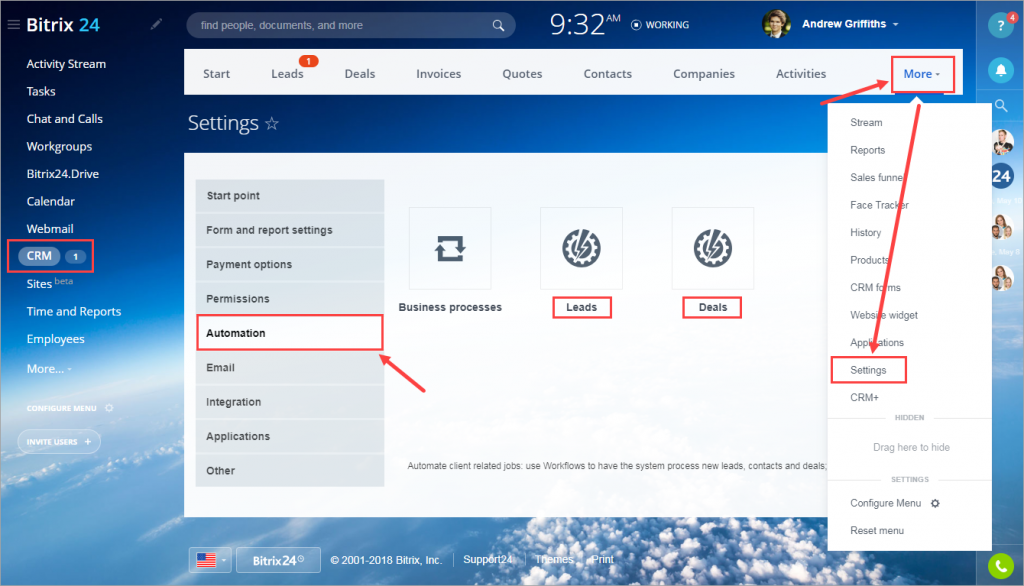Select Payment options in settings list
The image size is (1024, 586).
pyautogui.click(x=290, y=265)
